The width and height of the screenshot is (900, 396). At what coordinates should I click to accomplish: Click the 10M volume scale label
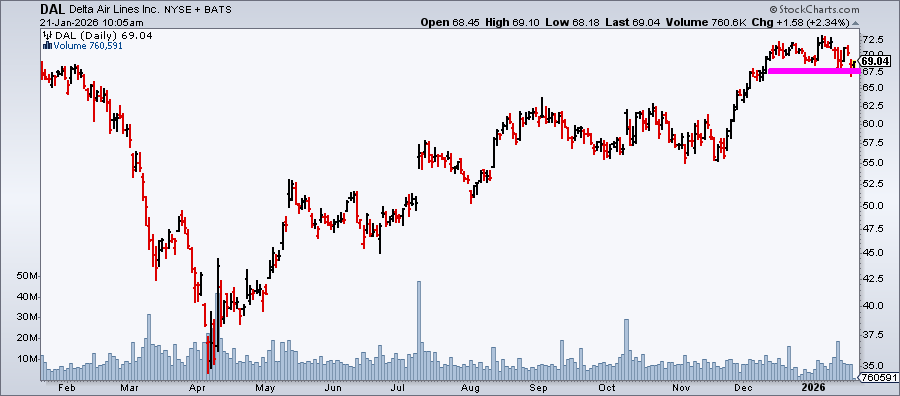pos(28,359)
